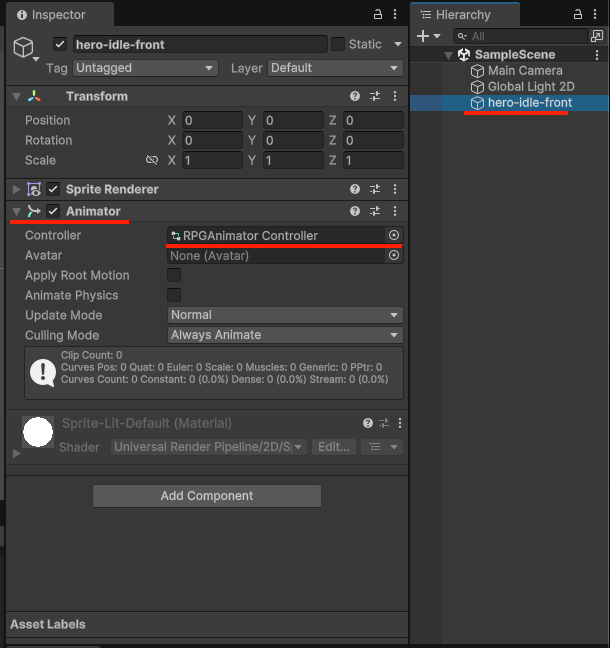Open SampleScene options menu dots
The height and width of the screenshot is (648, 610).
(597, 55)
